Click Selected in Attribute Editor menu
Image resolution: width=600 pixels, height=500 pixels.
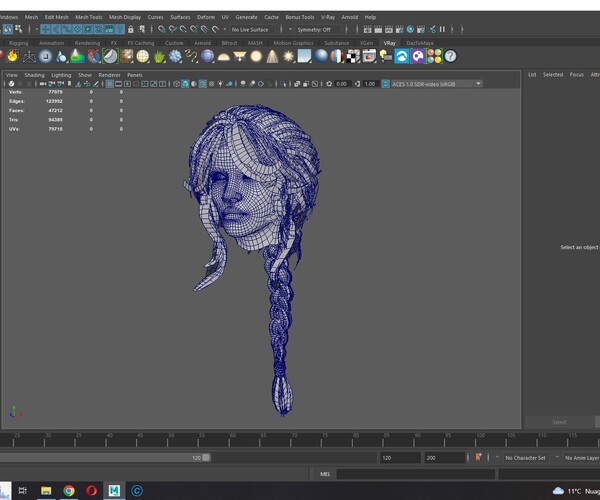pyautogui.click(x=553, y=75)
